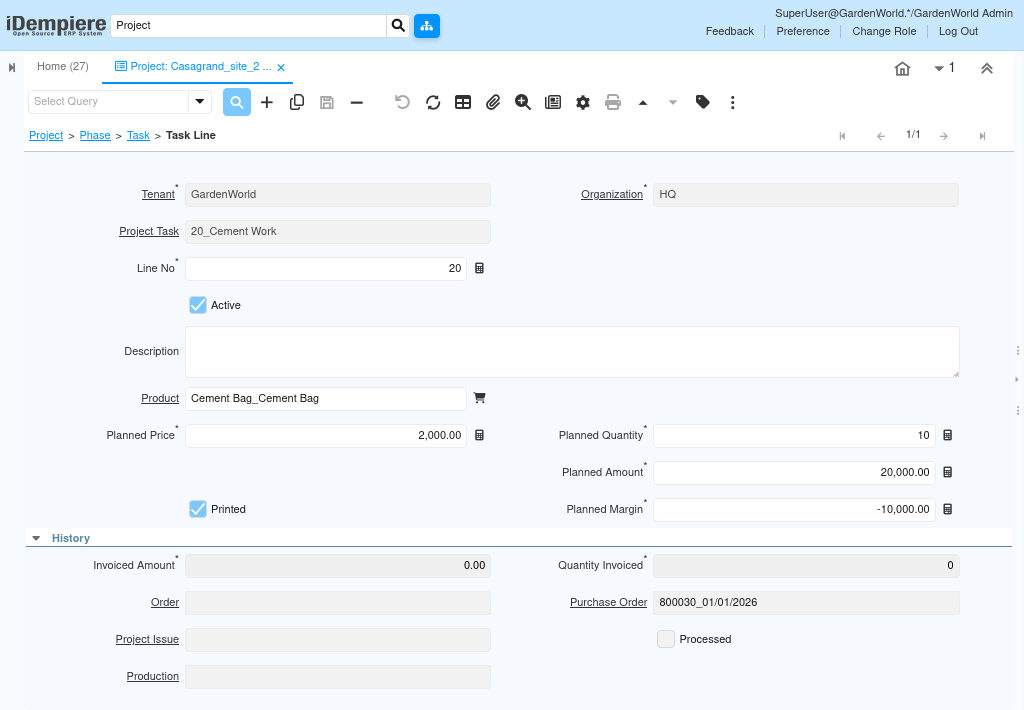This screenshot has width=1024, height=710.
Task: Click the Delete record minus icon
Action: point(357,102)
